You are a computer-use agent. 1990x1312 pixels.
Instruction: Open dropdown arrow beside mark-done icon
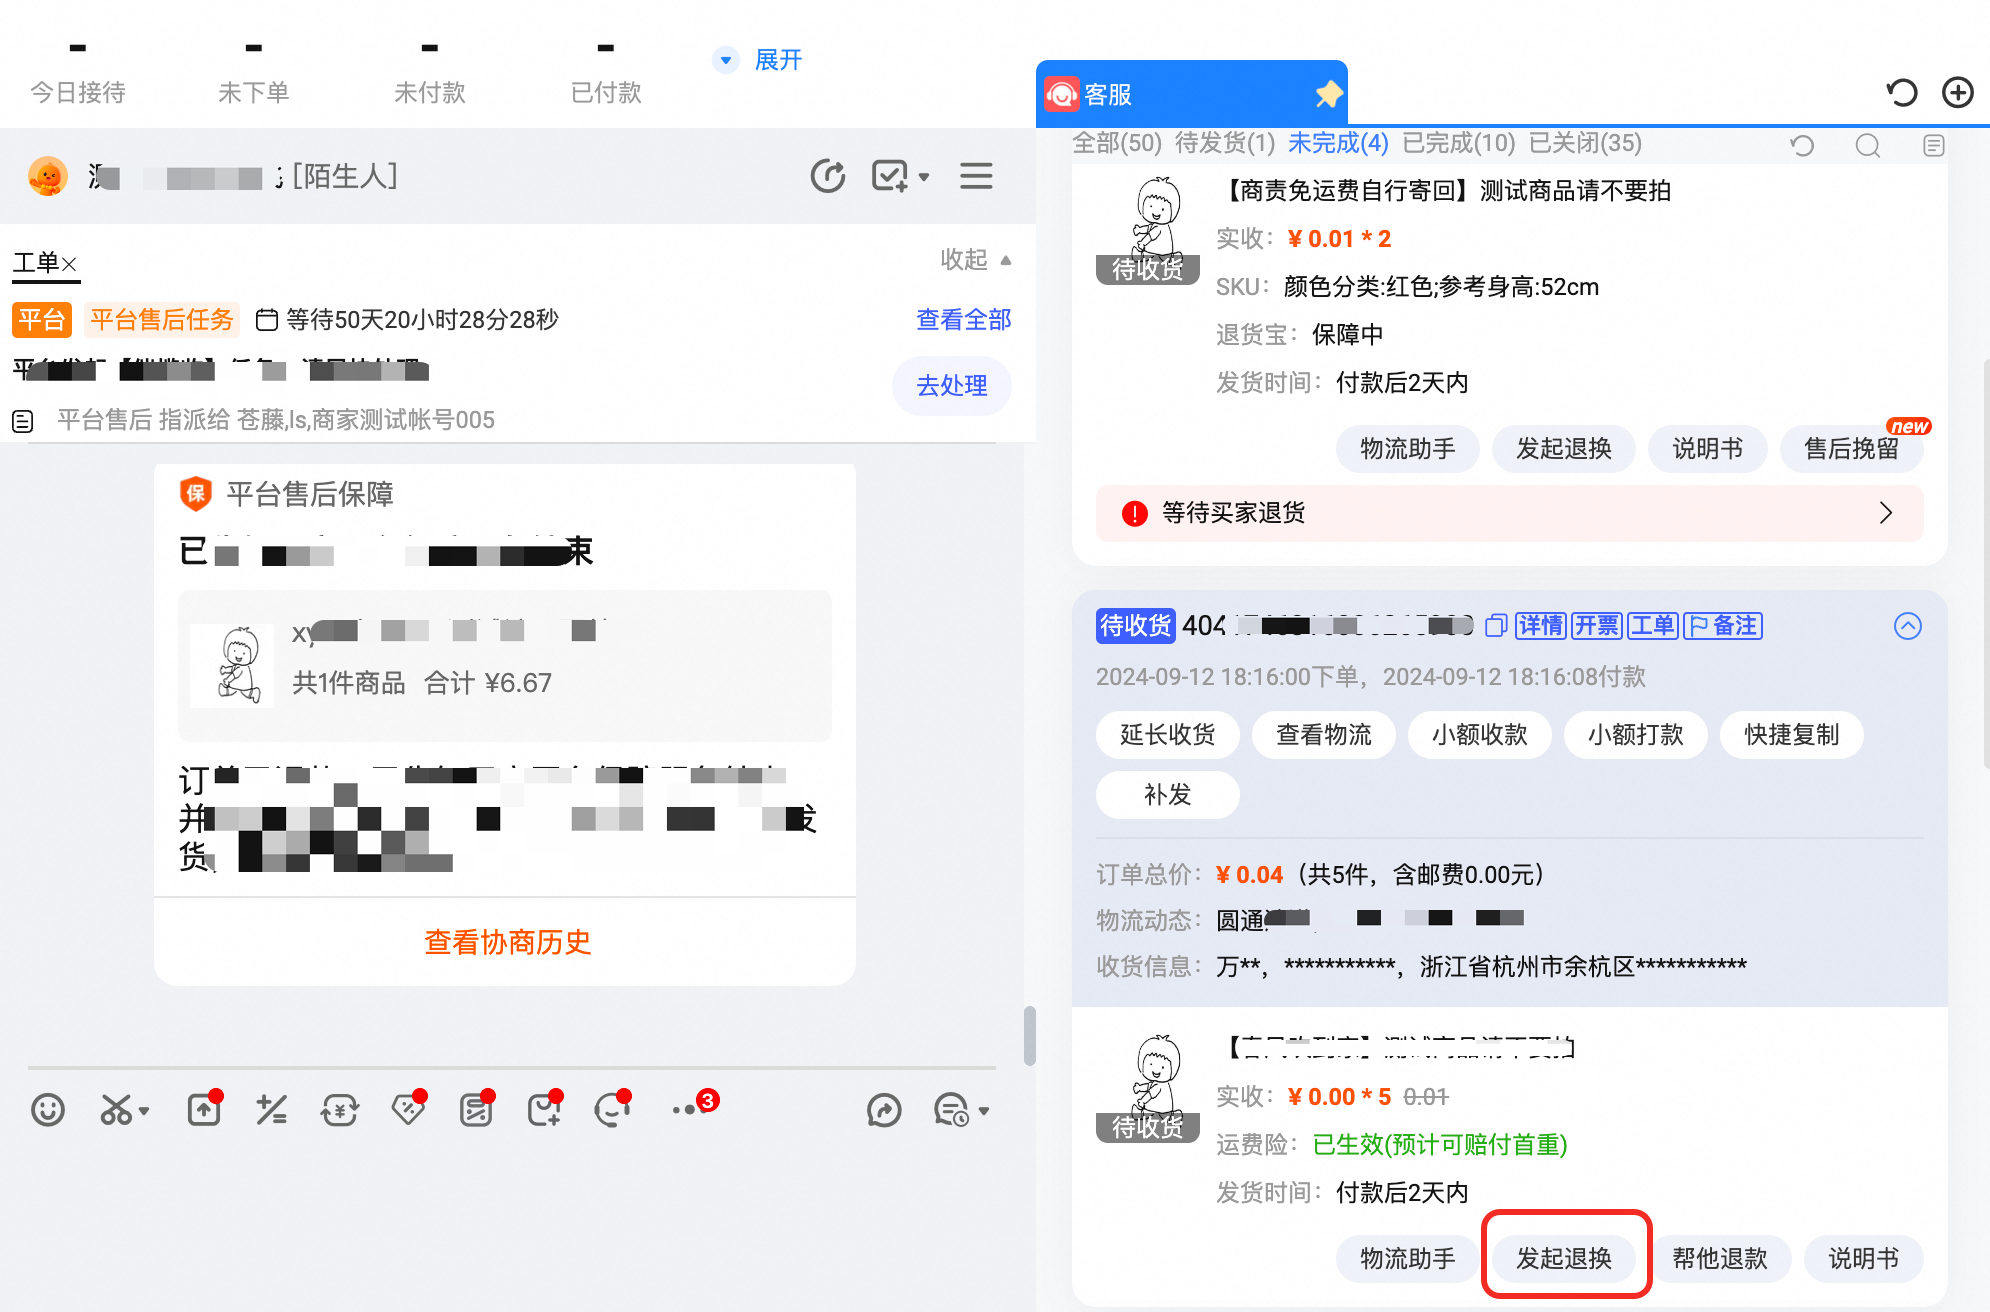point(923,177)
